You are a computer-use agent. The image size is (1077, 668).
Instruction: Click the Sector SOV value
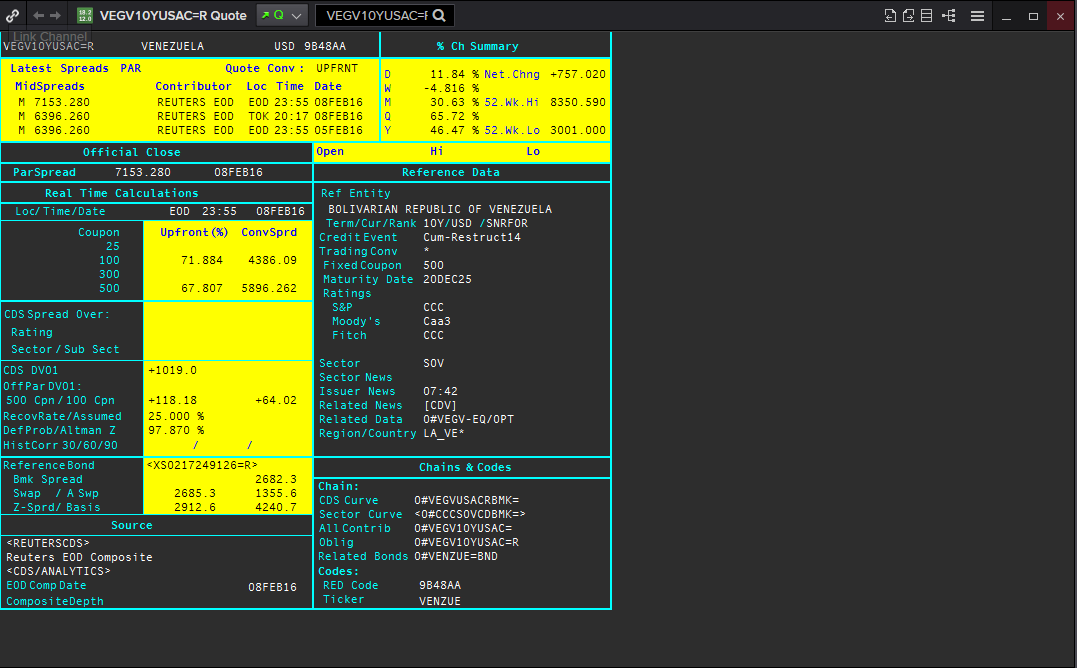(x=433, y=363)
